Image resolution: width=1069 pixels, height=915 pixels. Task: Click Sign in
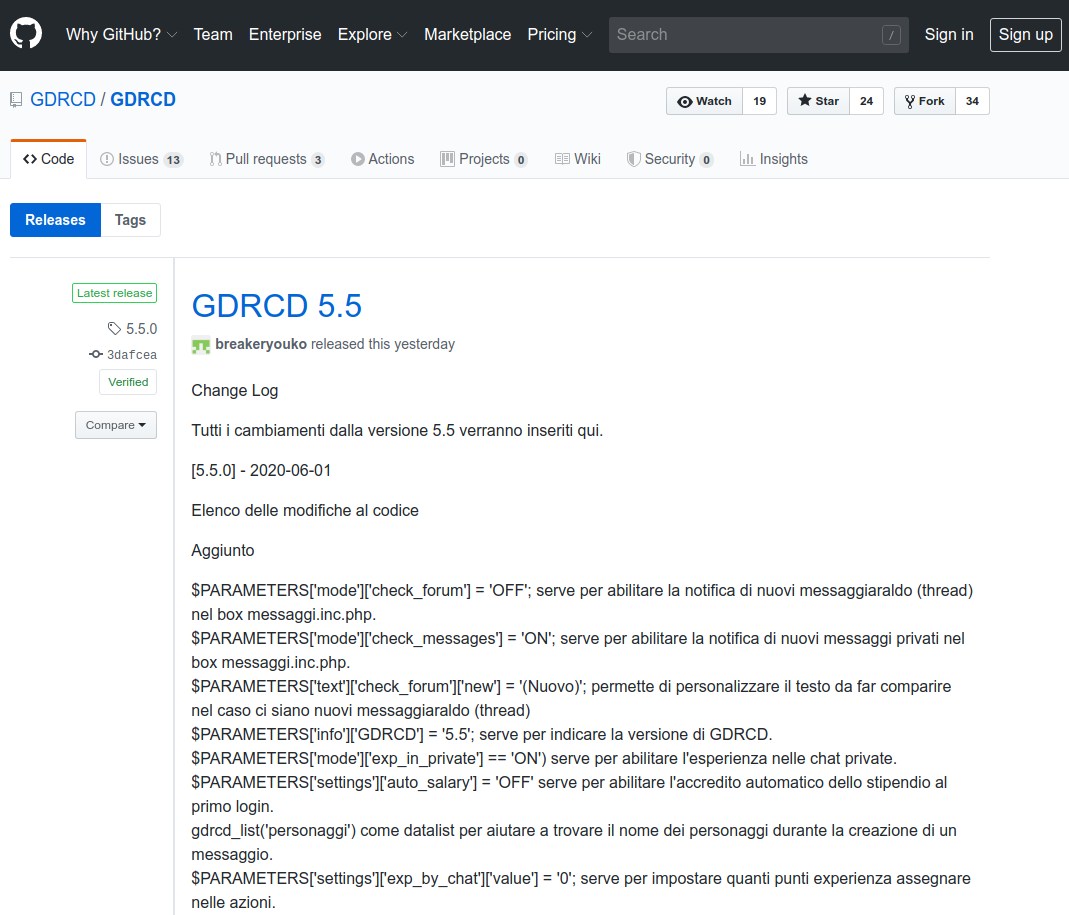click(x=949, y=34)
